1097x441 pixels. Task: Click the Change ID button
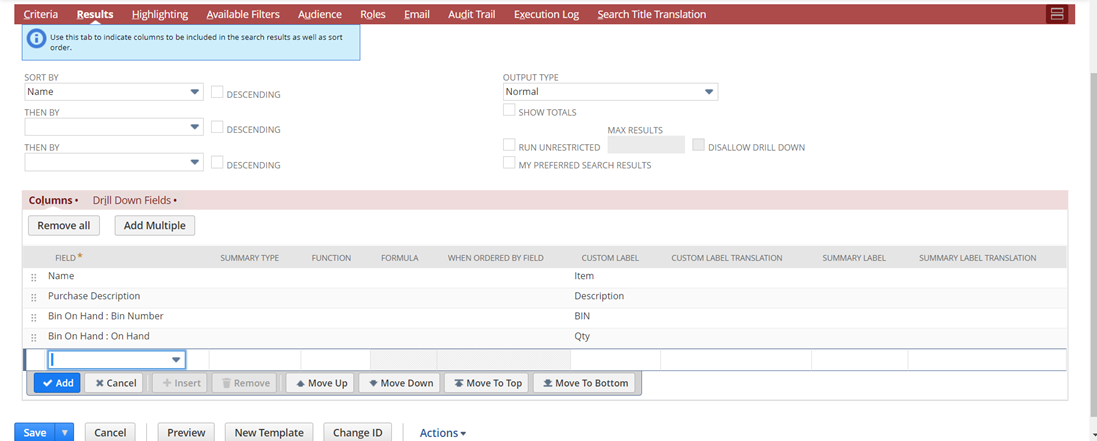[358, 433]
